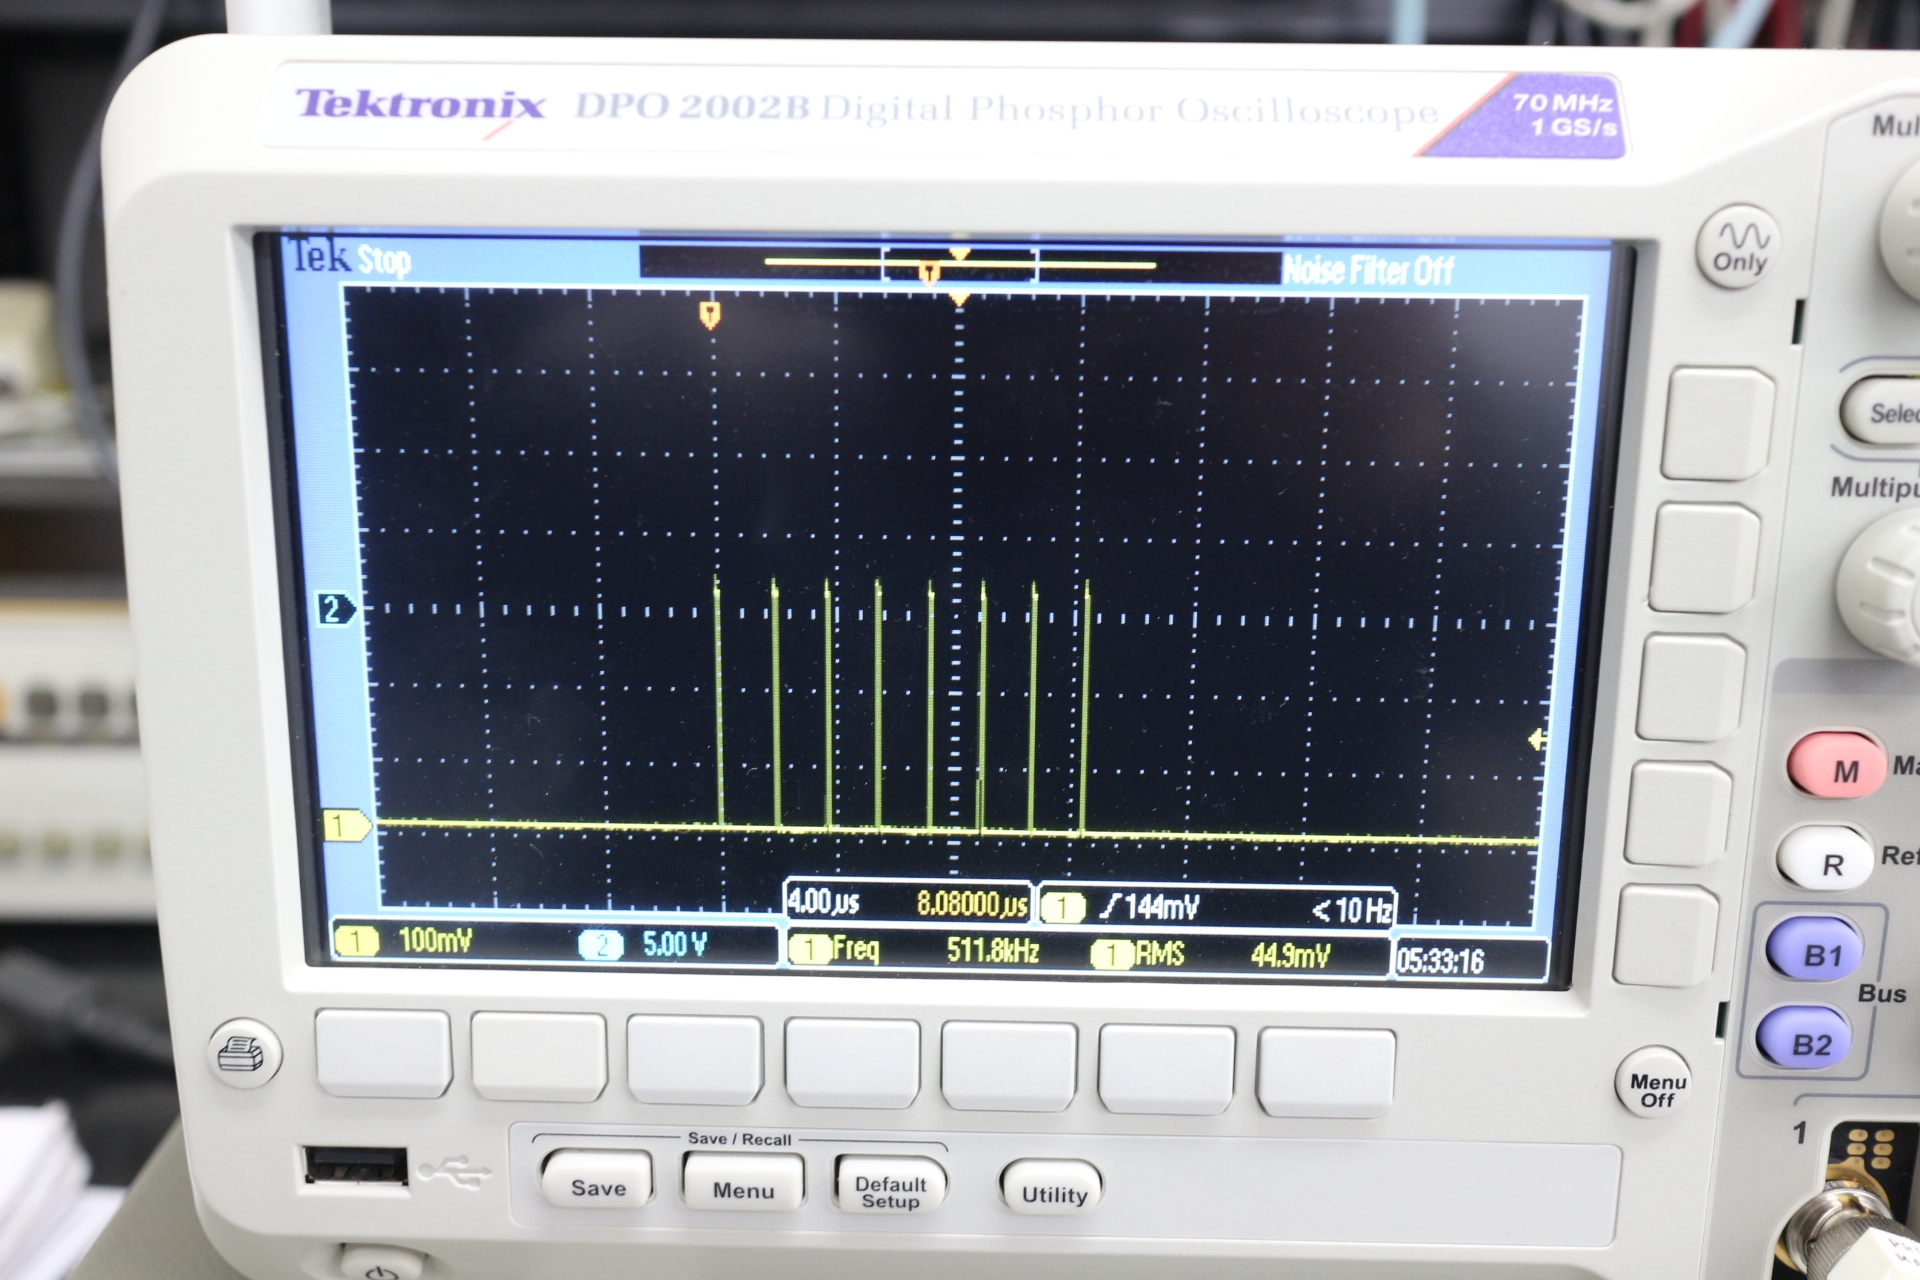Click the Stop acquisition status text
This screenshot has height=1280, width=1920.
pyautogui.click(x=383, y=261)
